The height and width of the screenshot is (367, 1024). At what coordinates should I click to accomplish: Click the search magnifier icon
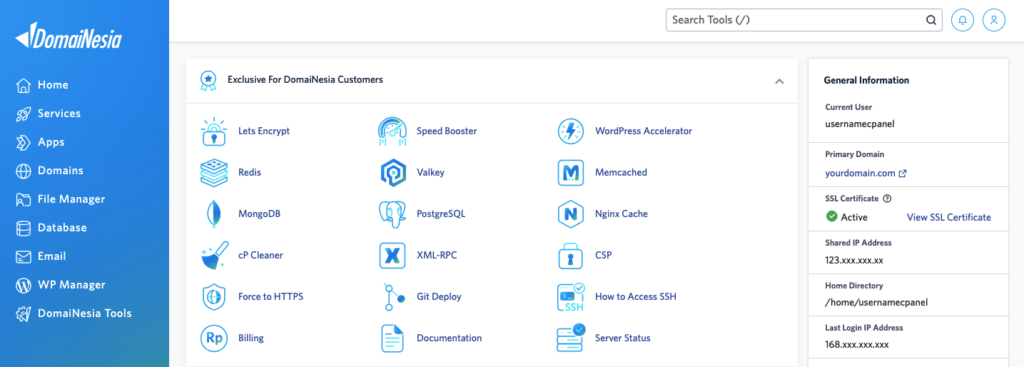coord(931,20)
